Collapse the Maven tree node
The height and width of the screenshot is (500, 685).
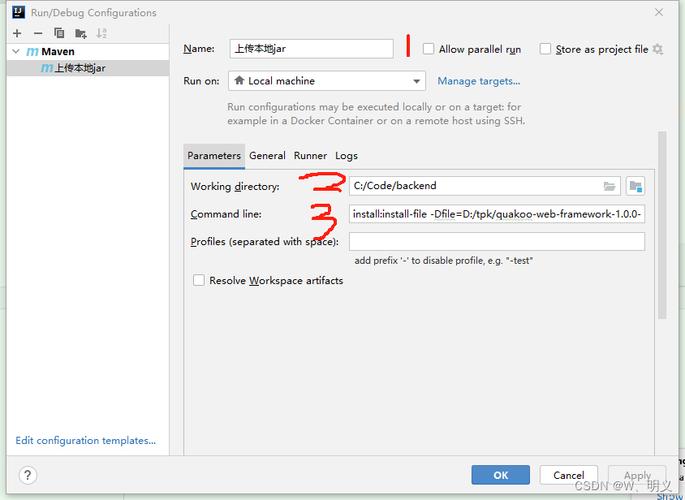pos(17,51)
